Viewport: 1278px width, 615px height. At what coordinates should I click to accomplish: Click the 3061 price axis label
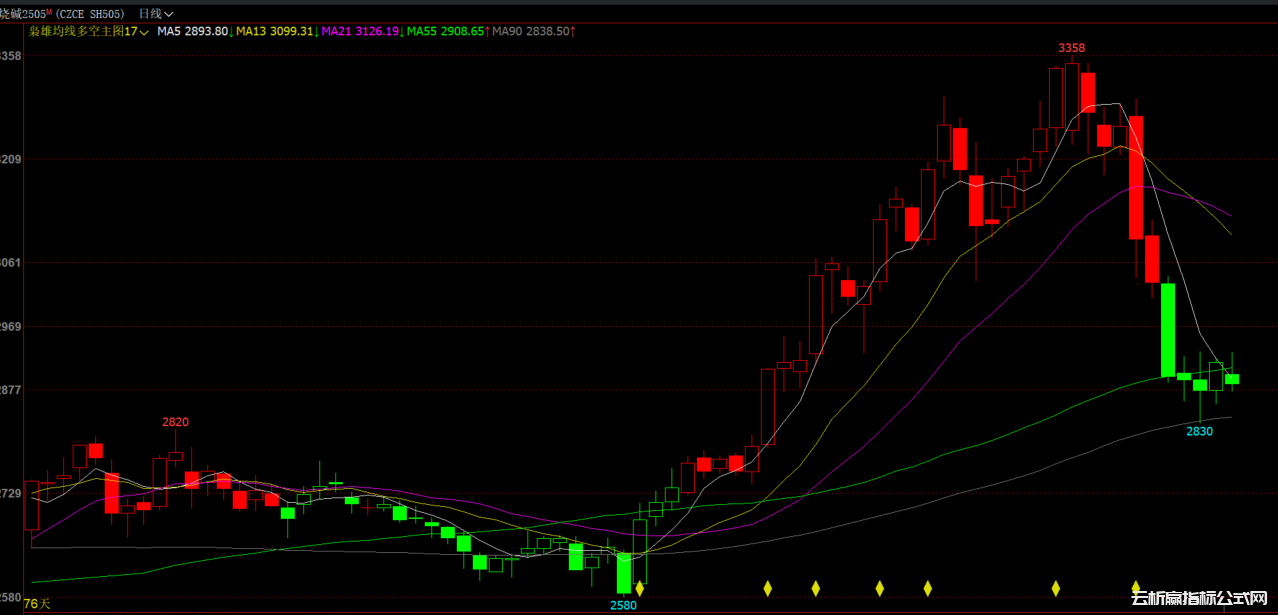[x=11, y=263]
